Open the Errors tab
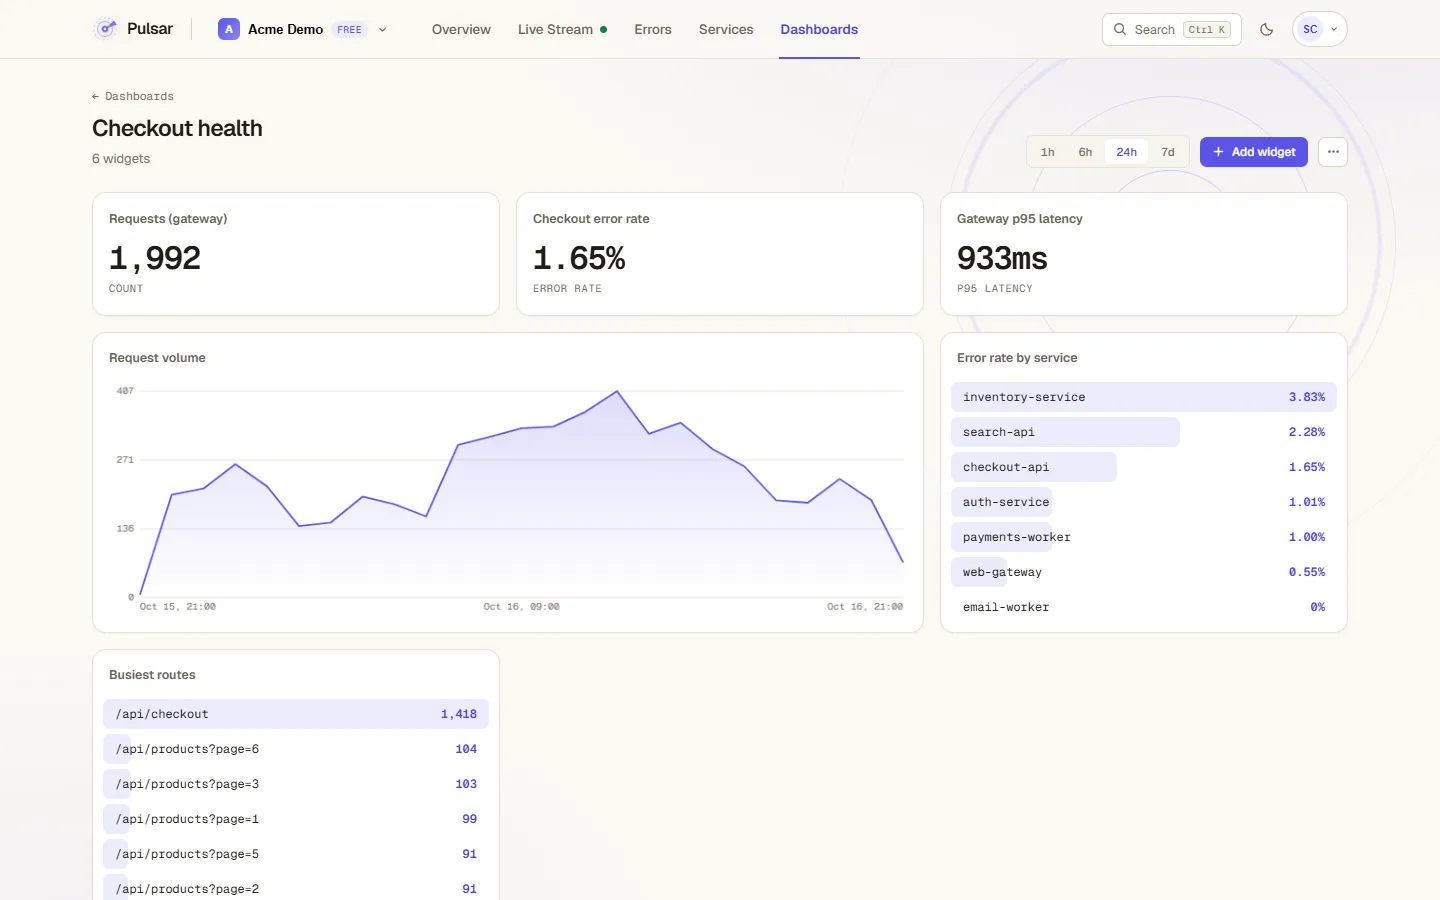The image size is (1440, 900). [653, 29]
